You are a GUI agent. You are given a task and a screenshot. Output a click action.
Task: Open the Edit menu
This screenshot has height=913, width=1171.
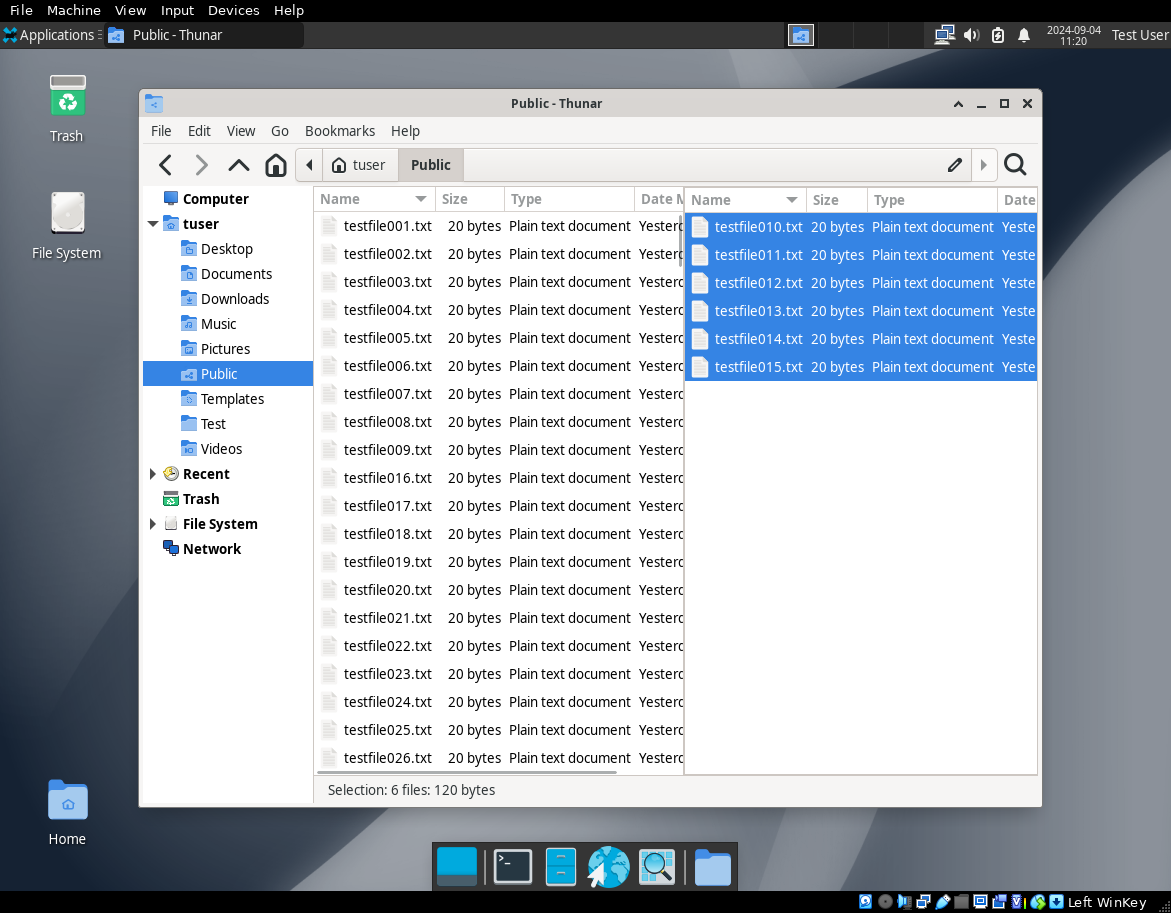(199, 131)
